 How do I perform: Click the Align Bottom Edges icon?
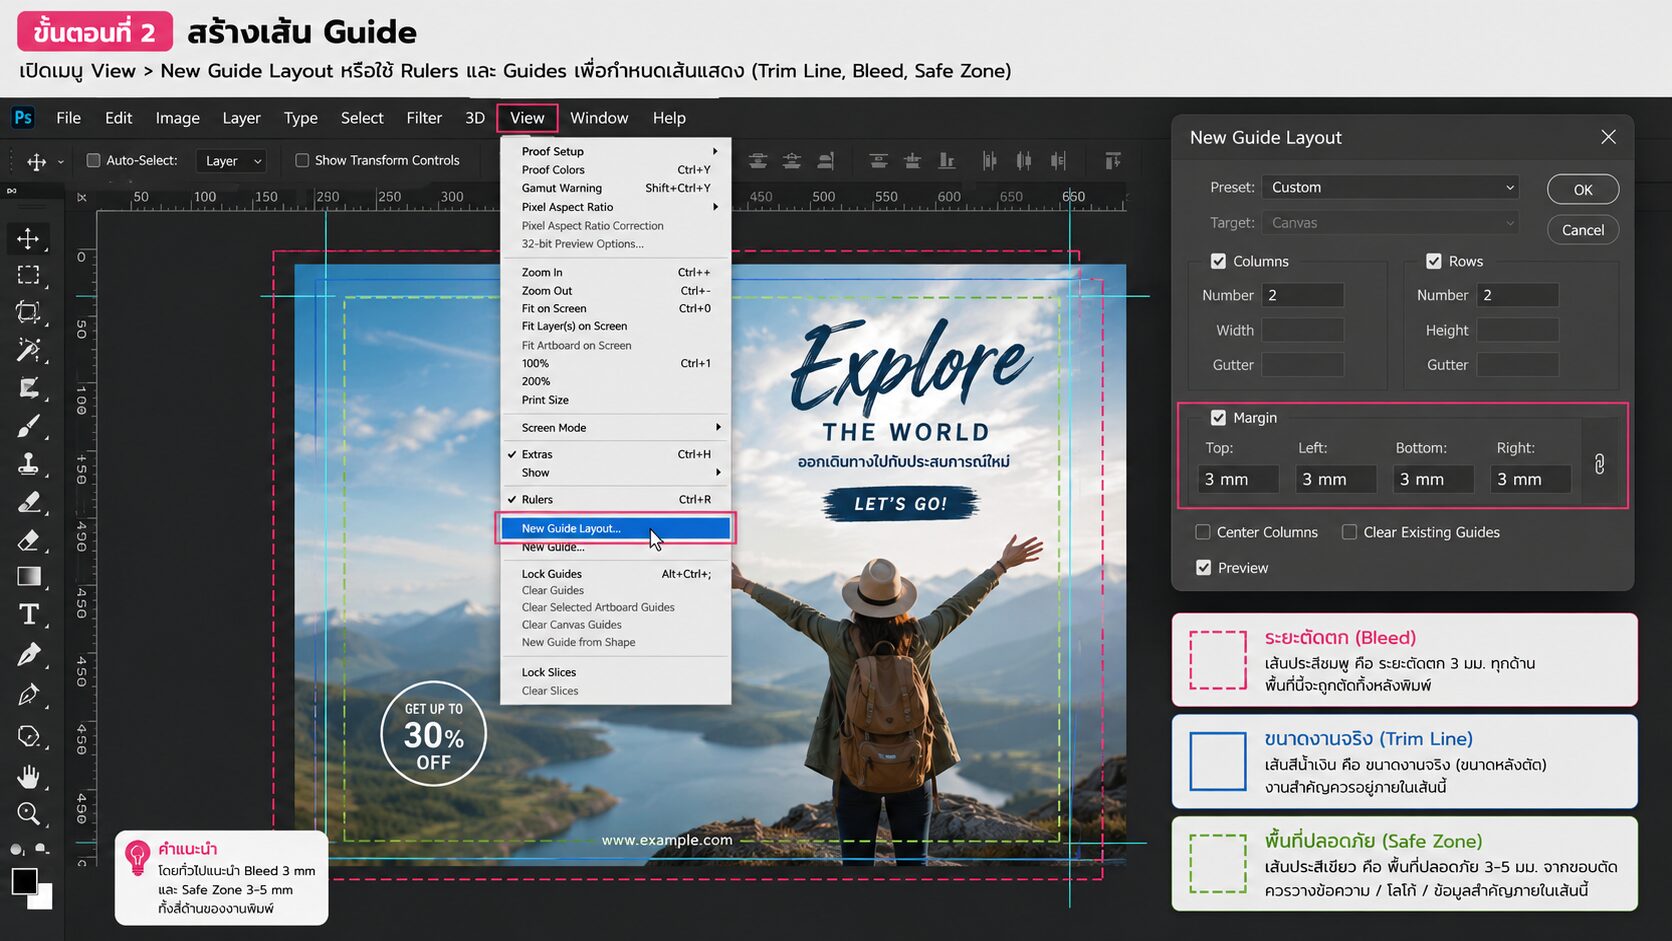click(x=946, y=161)
